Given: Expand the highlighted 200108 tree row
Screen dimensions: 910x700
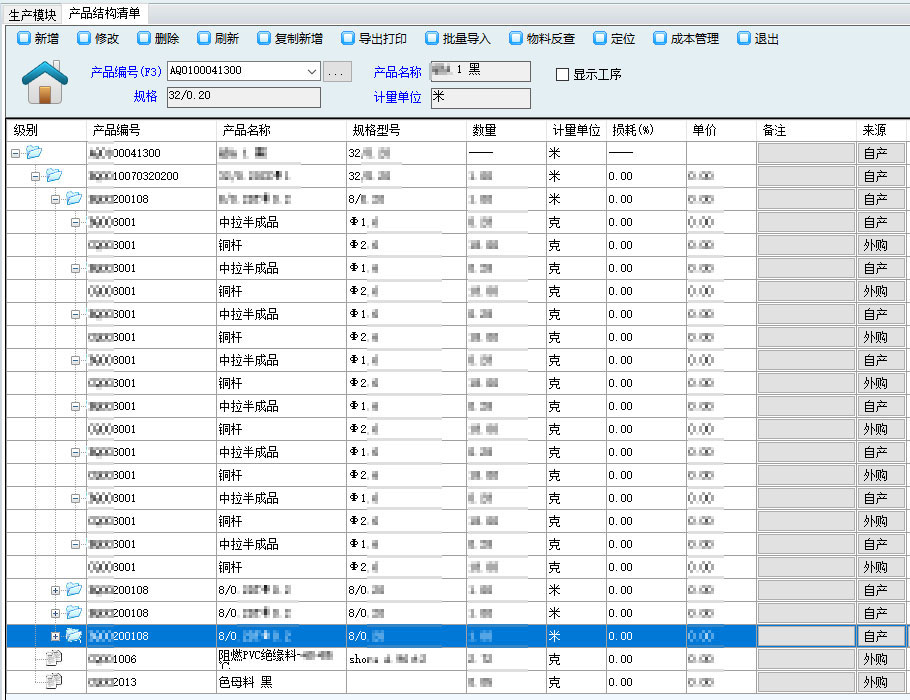Looking at the screenshot, I should 56,636.
